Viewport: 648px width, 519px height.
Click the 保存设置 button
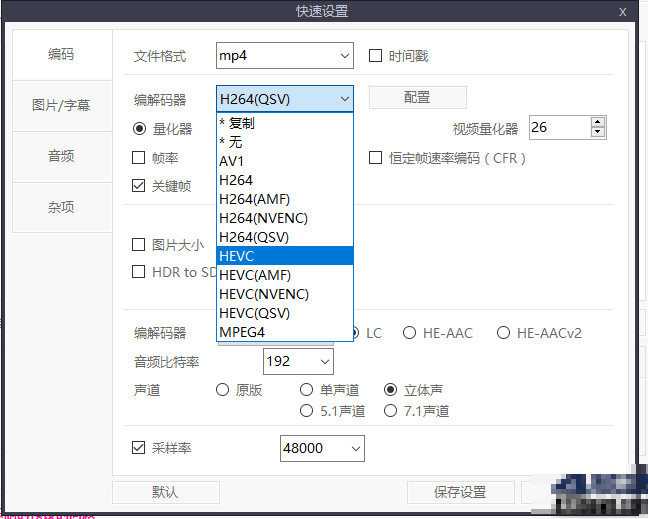[460, 492]
